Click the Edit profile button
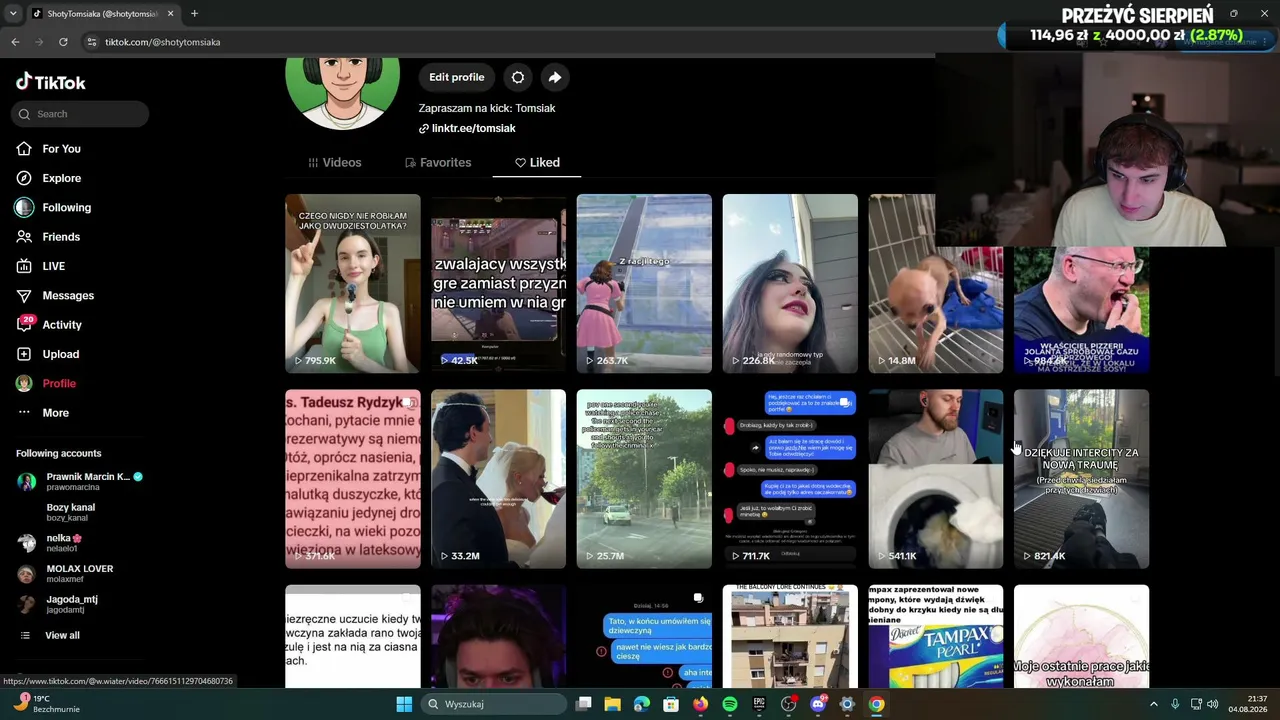This screenshot has height=720, width=1280. pyautogui.click(x=457, y=77)
